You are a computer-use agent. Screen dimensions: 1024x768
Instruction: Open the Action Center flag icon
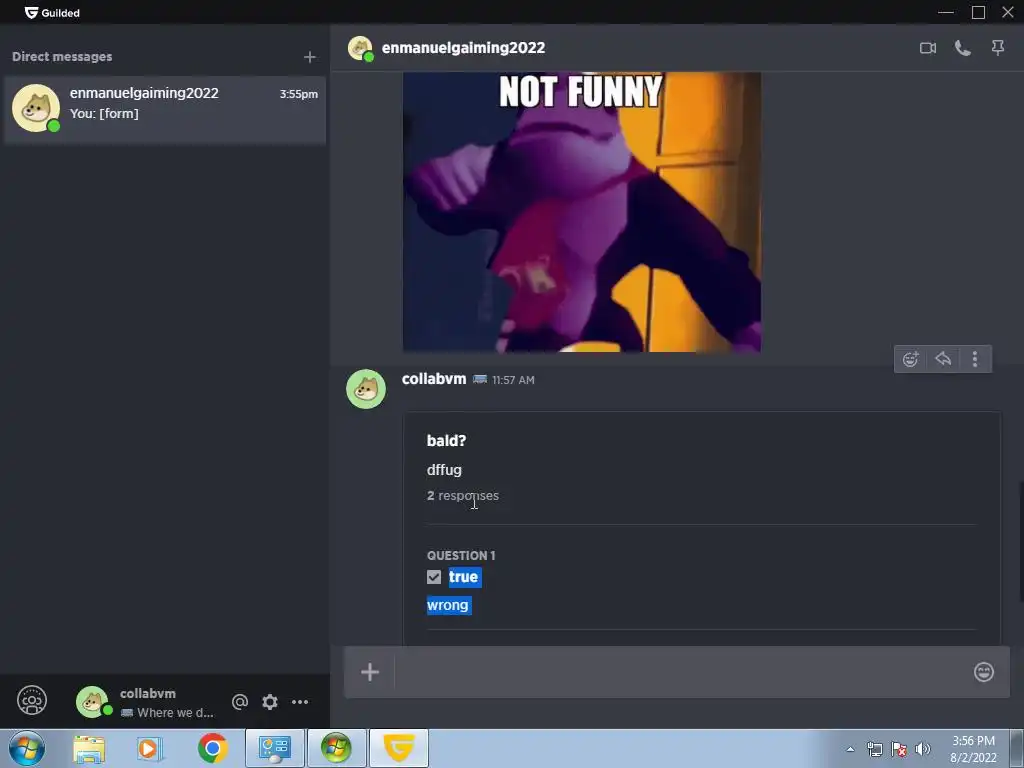[899, 749]
